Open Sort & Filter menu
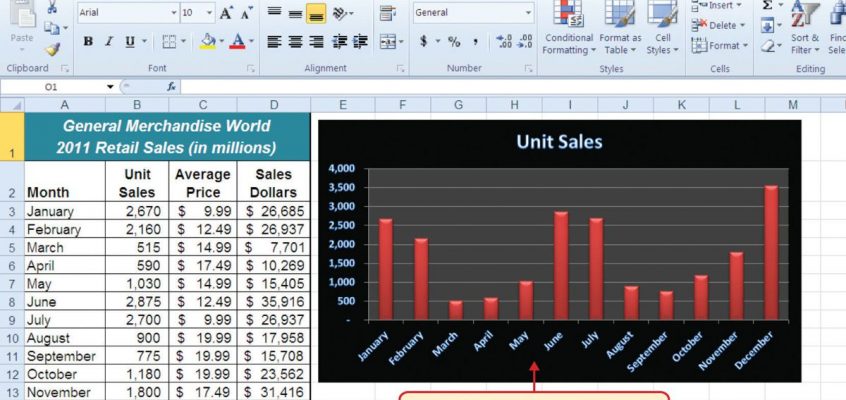Screen dimensions: 846x400 pos(805,27)
